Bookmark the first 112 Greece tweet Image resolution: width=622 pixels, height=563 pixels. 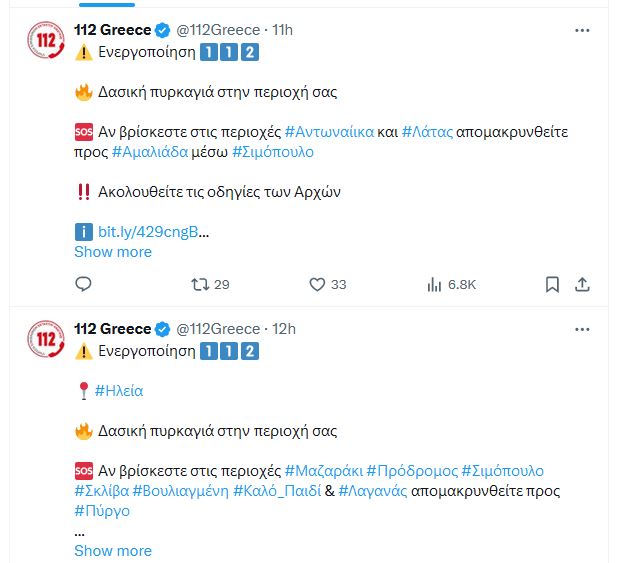tap(552, 285)
